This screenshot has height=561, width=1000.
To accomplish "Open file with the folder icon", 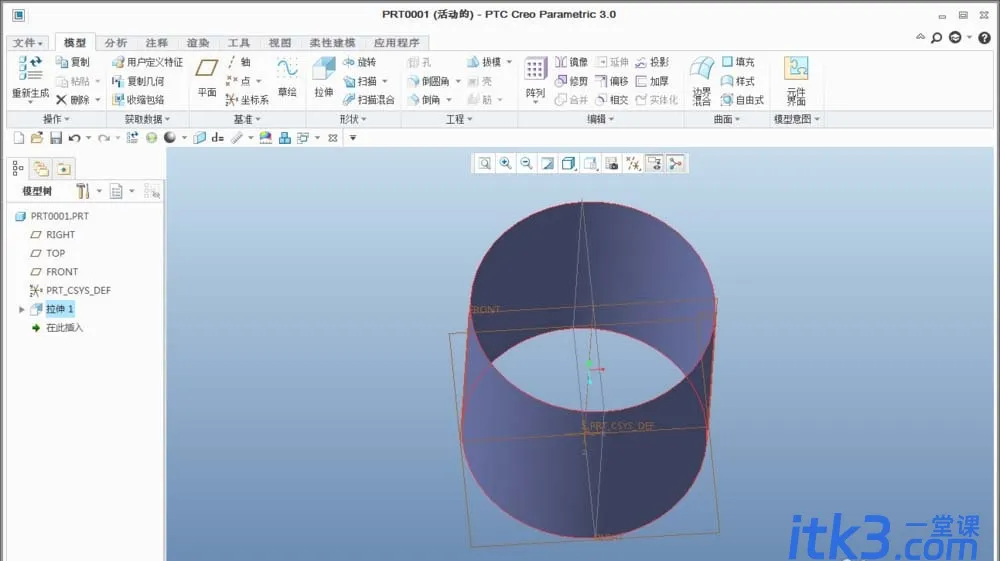I will tap(37, 138).
